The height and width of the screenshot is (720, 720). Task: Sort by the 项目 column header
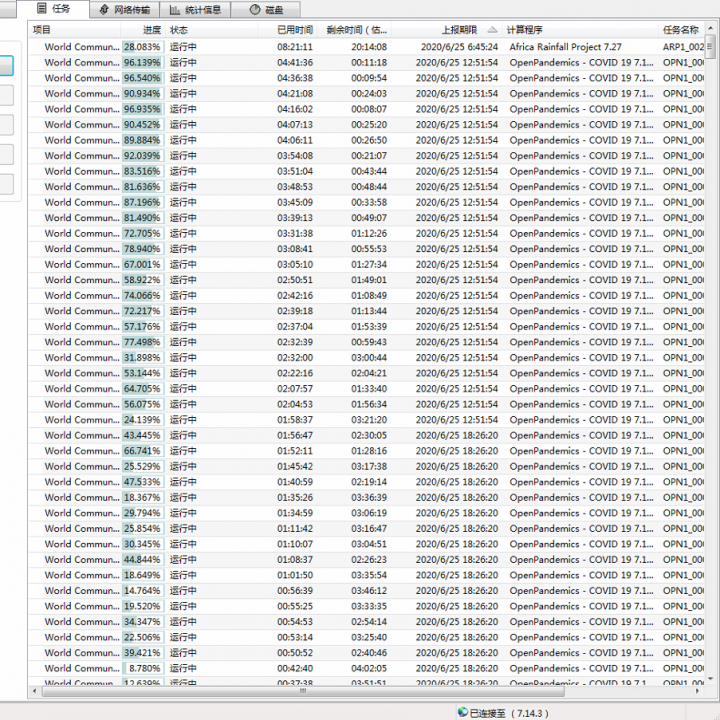[75, 30]
